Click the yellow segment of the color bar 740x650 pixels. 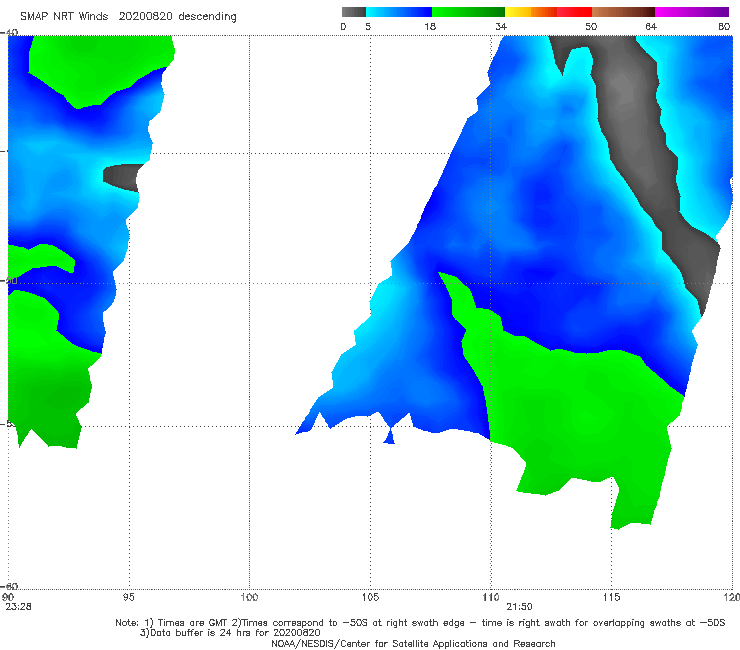pyautogui.click(x=518, y=12)
